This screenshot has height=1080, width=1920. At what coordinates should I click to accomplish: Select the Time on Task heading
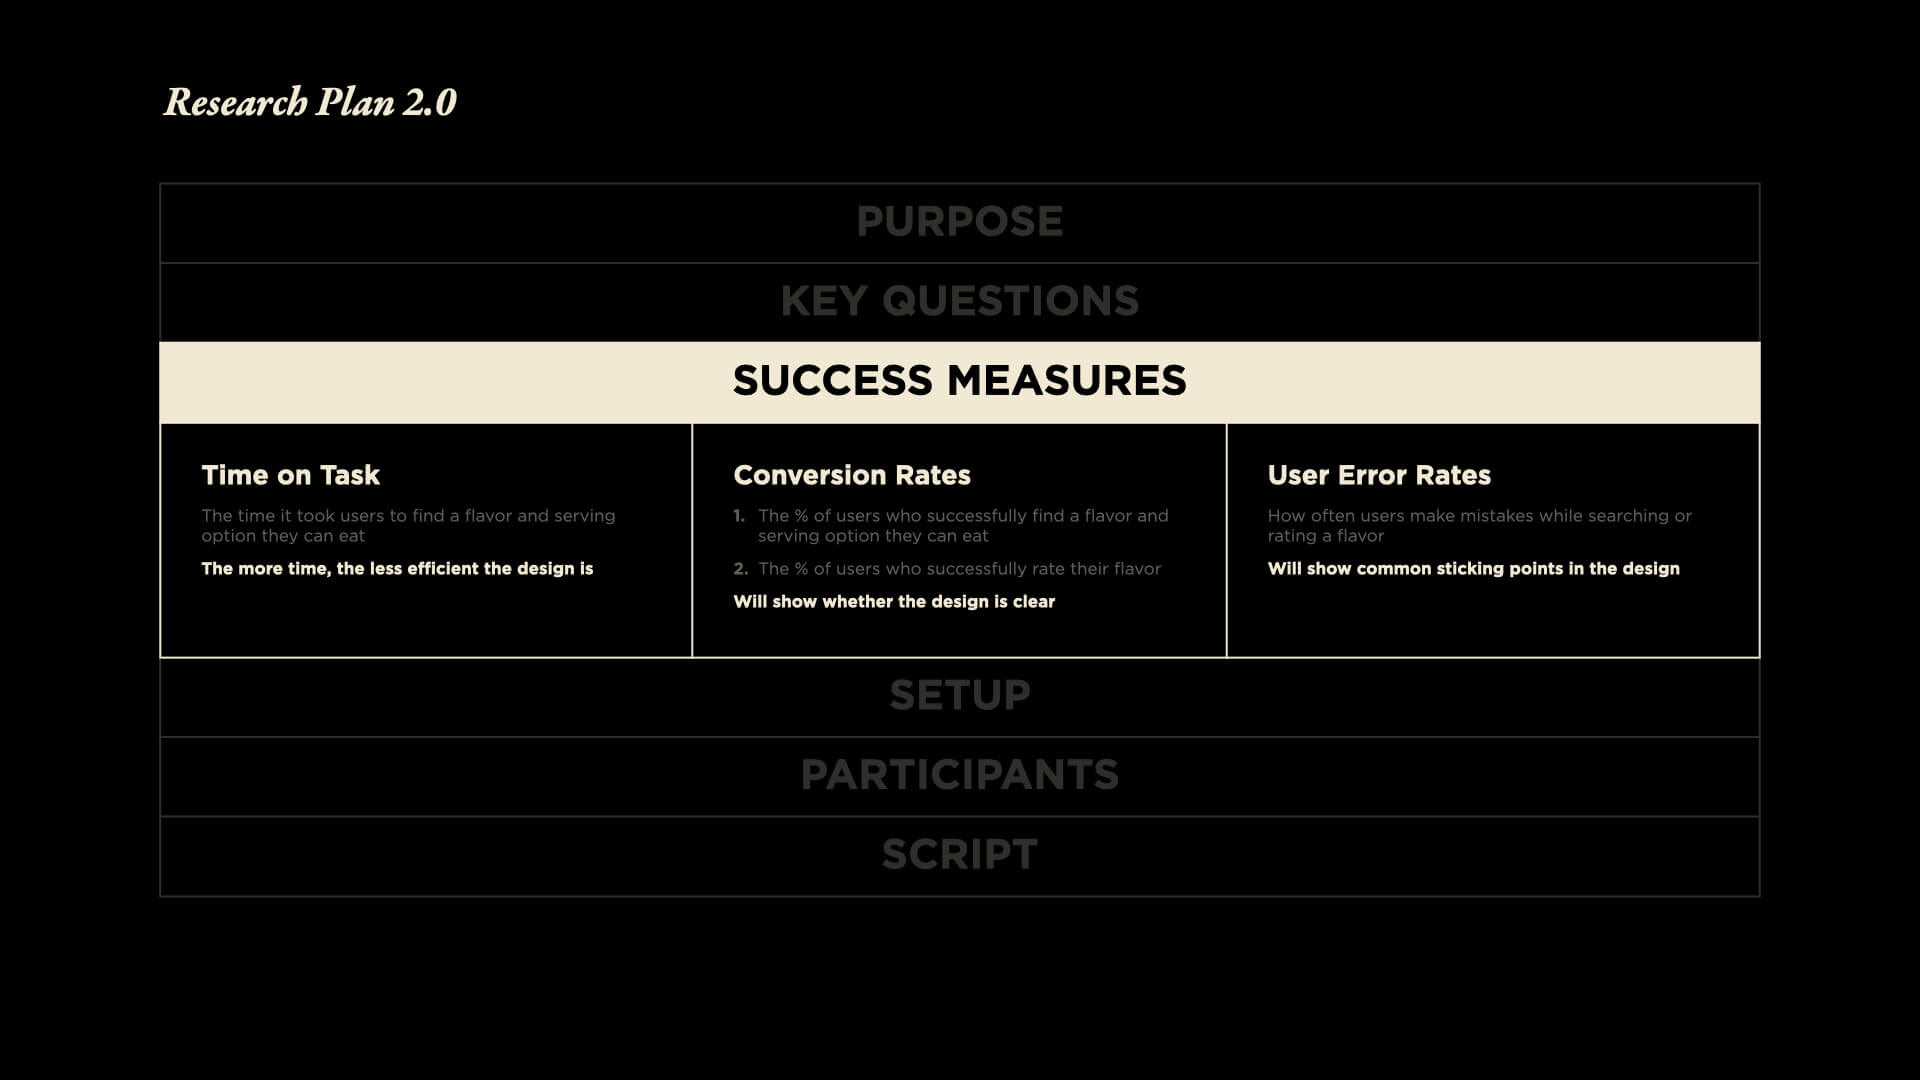[x=290, y=475]
